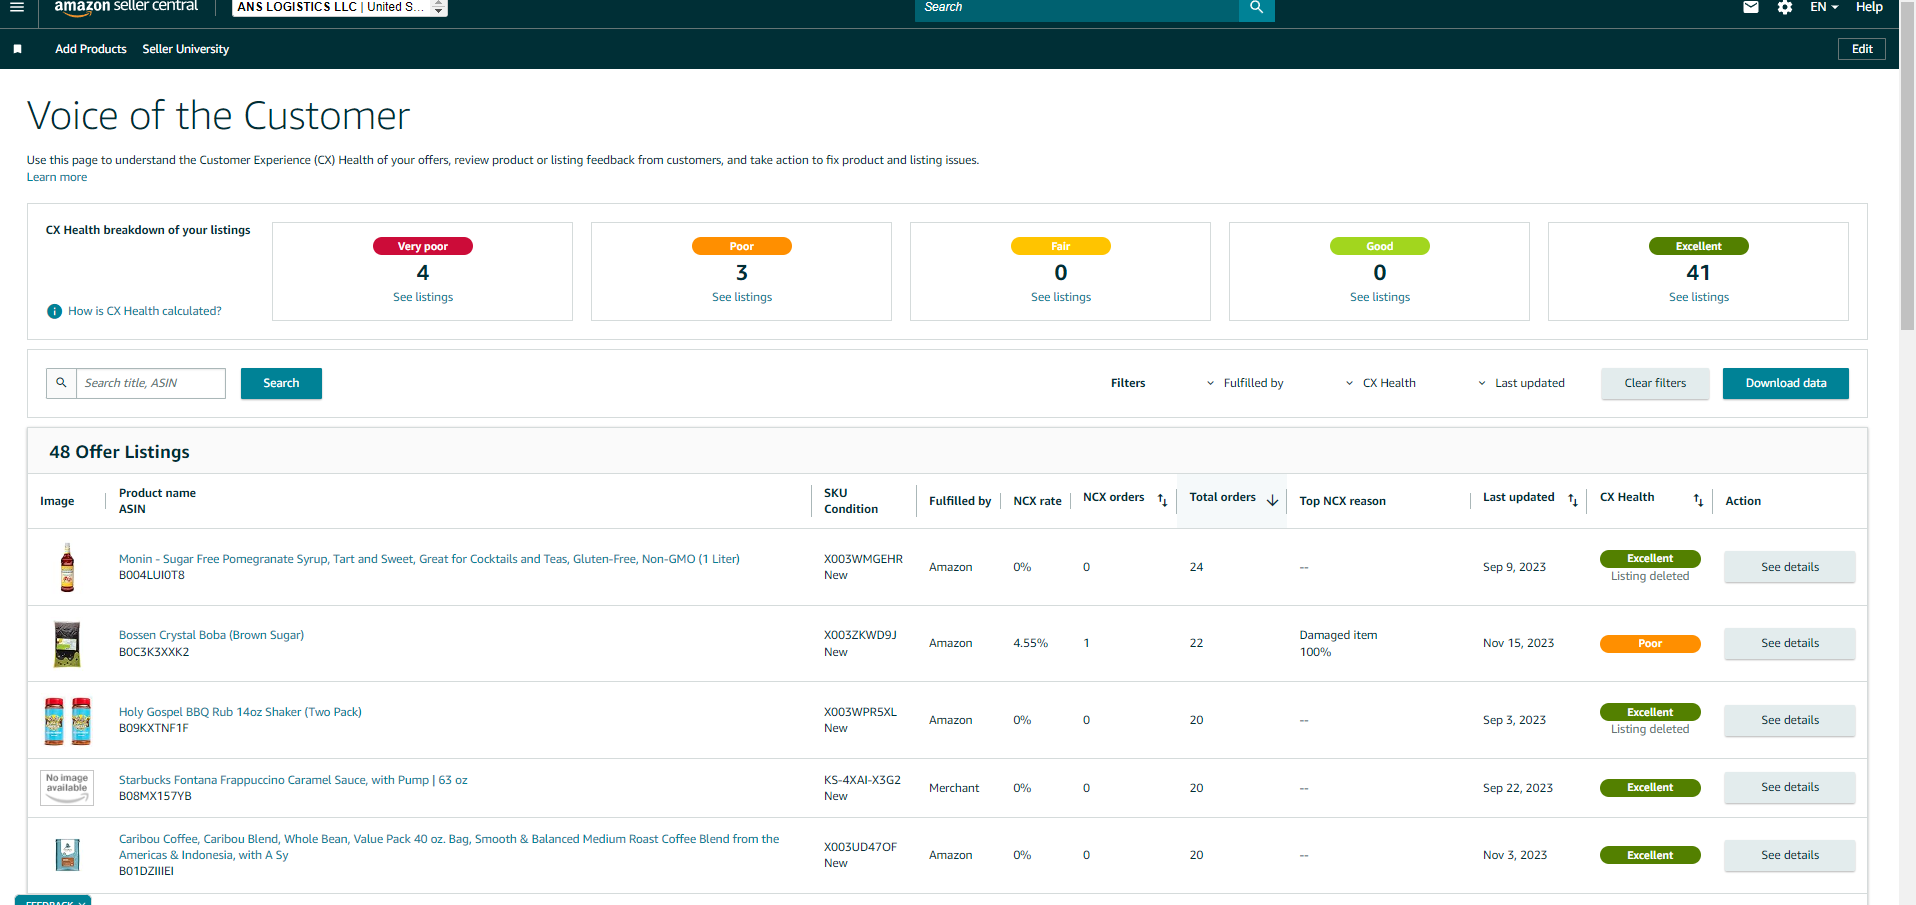Image resolution: width=1916 pixels, height=905 pixels.
Task: Click the Edit button in navigation bar
Action: [x=1862, y=49]
